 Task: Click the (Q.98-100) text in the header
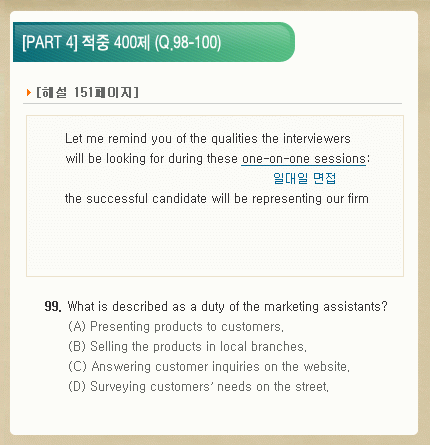(x=188, y=43)
